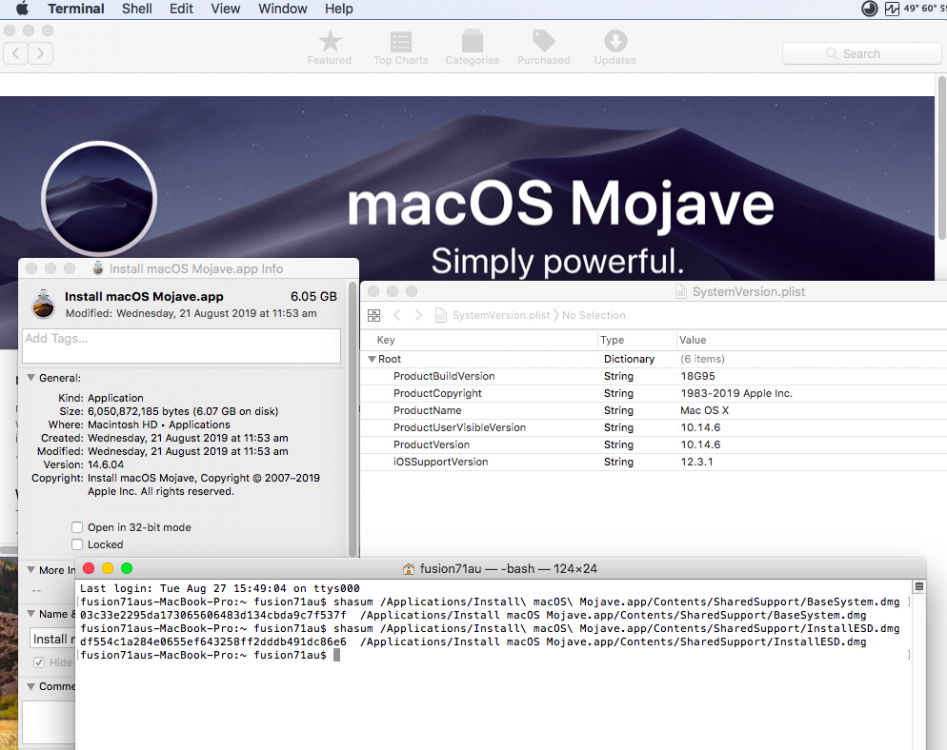
Task: Click the Mac OS X value cell
Action: tap(704, 411)
